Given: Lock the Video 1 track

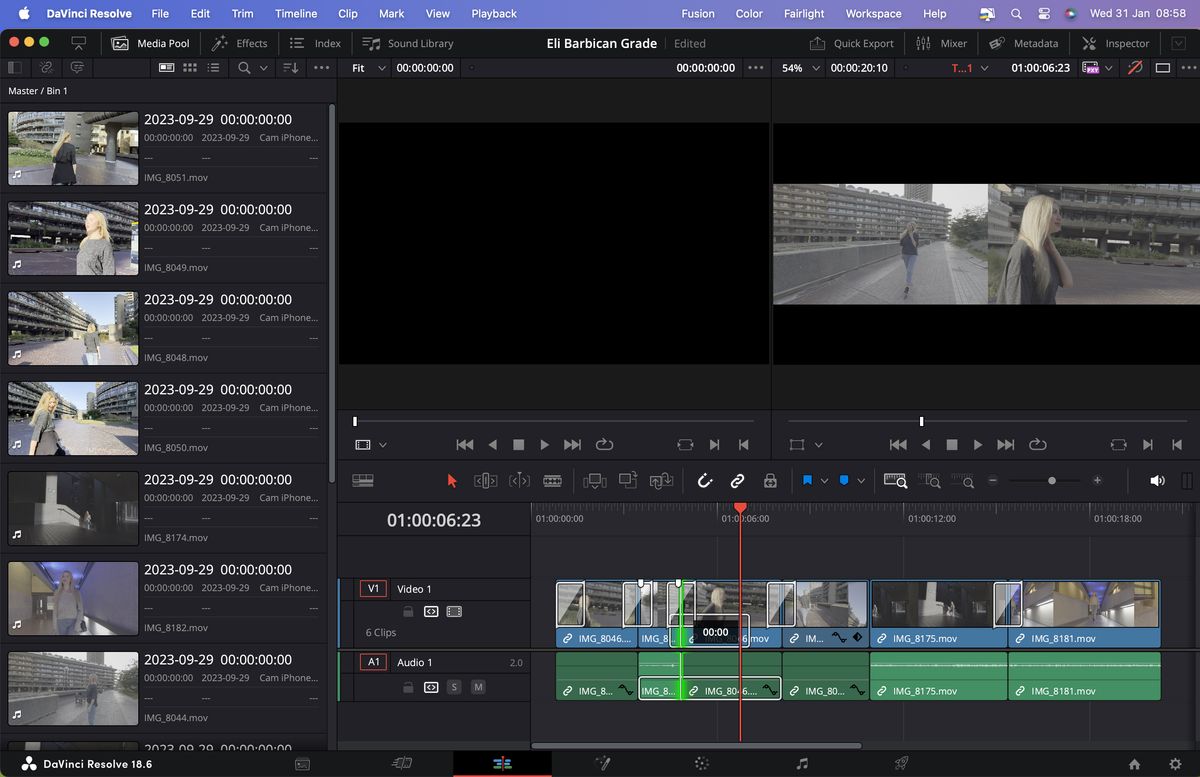Looking at the screenshot, I should 409,611.
